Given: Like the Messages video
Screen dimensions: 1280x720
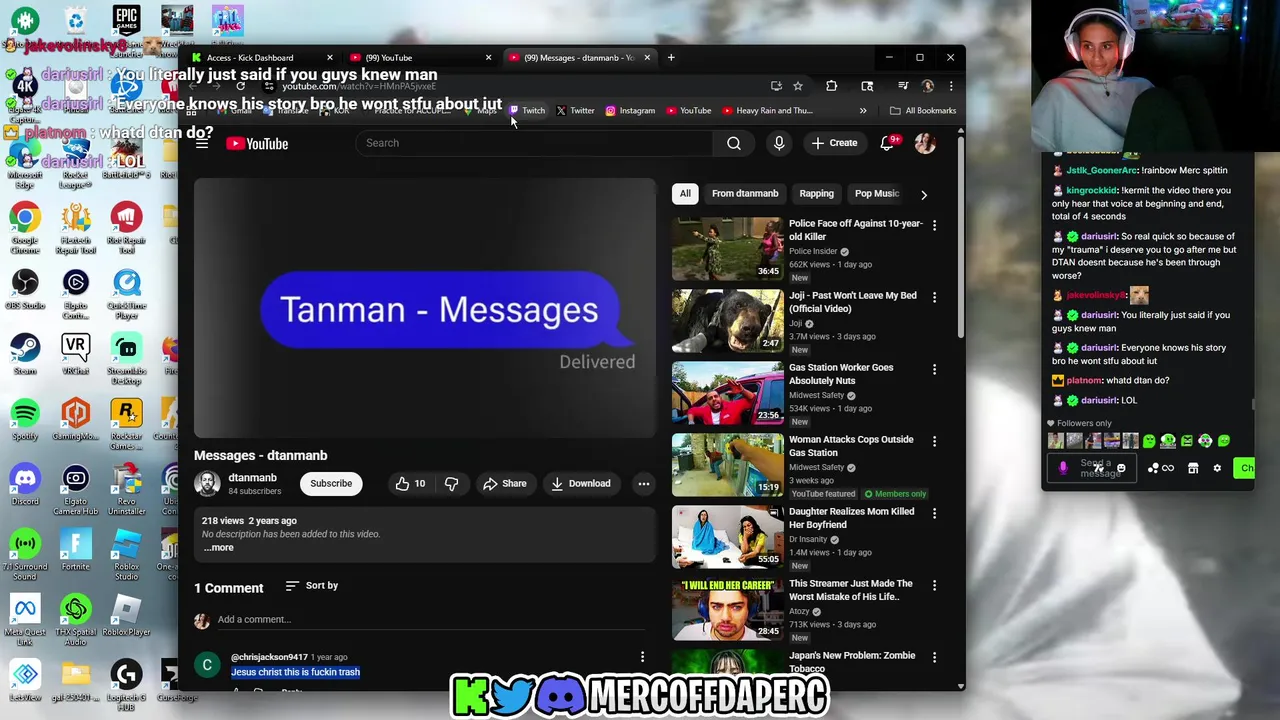Looking at the screenshot, I should (410, 484).
